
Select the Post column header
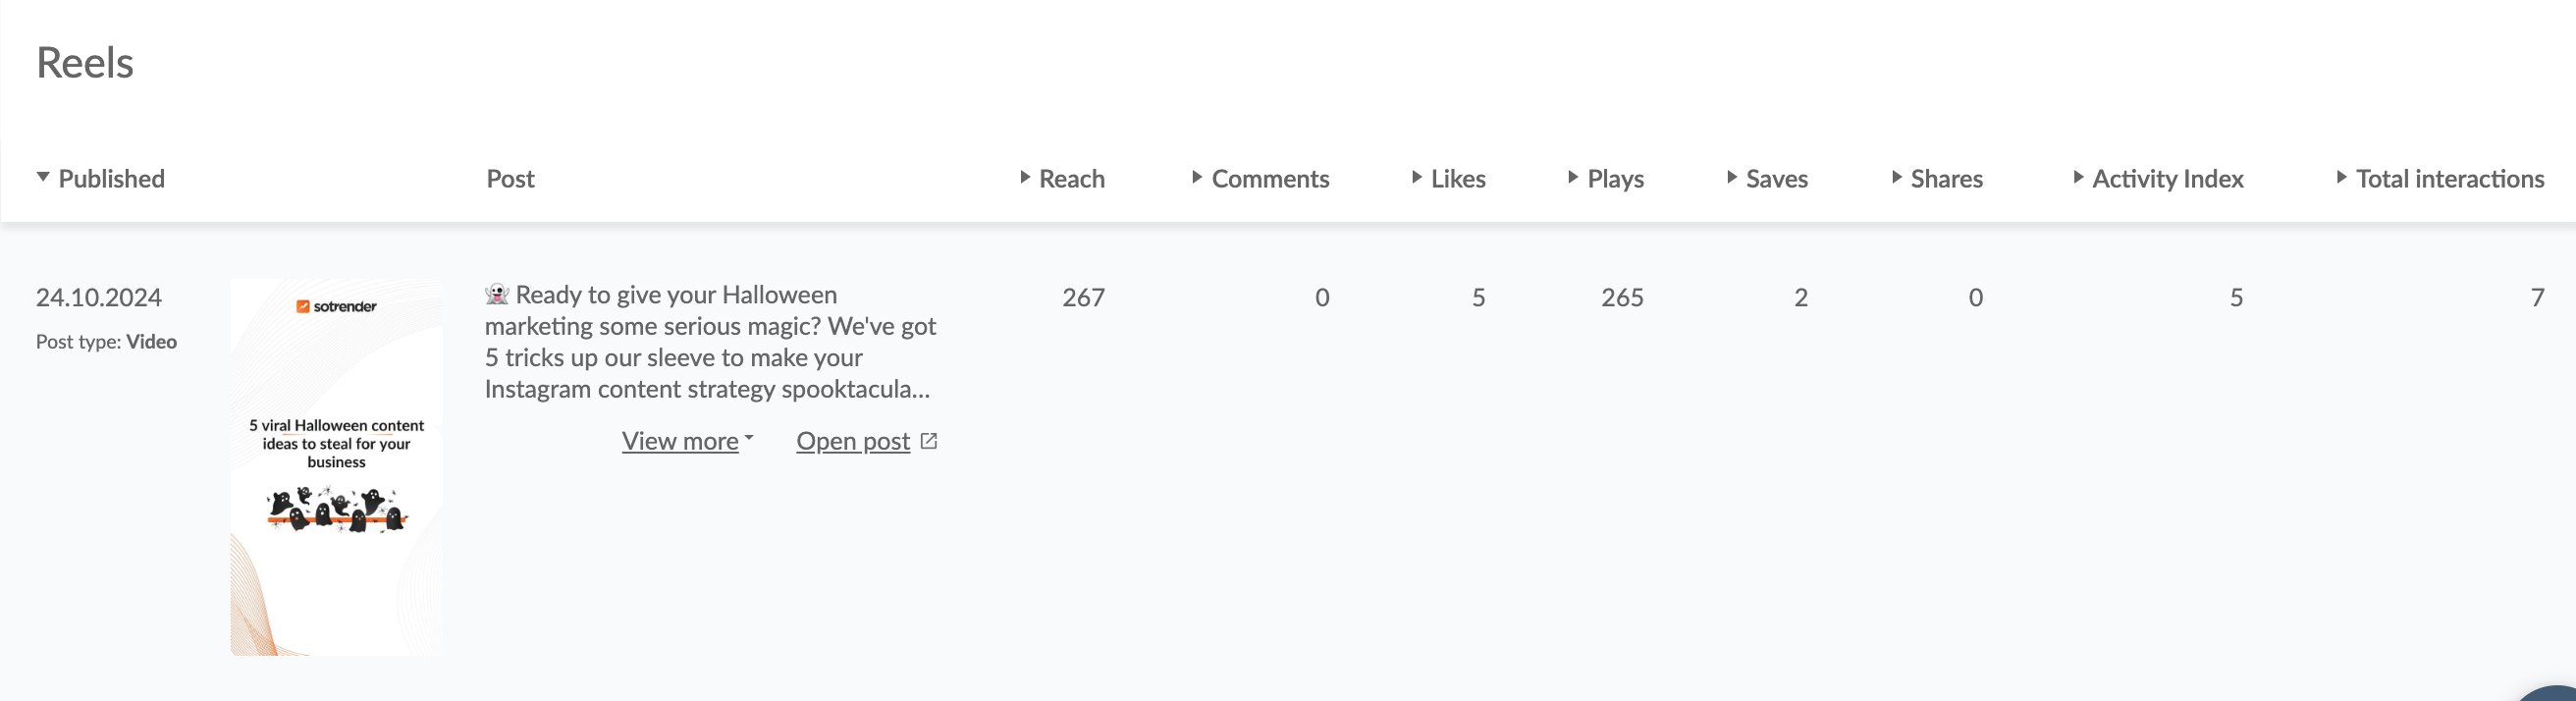pos(510,179)
